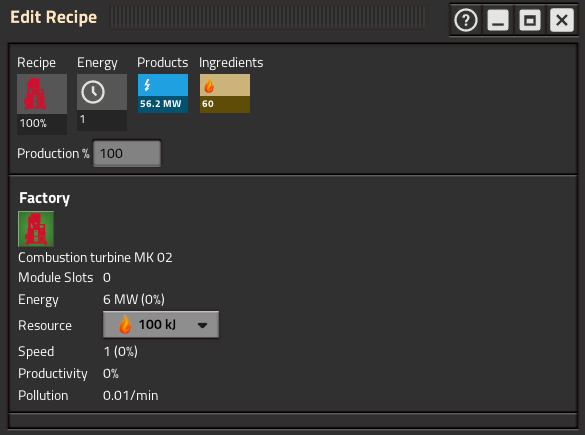Click the Edit Recipe title drag handle

(269, 18)
